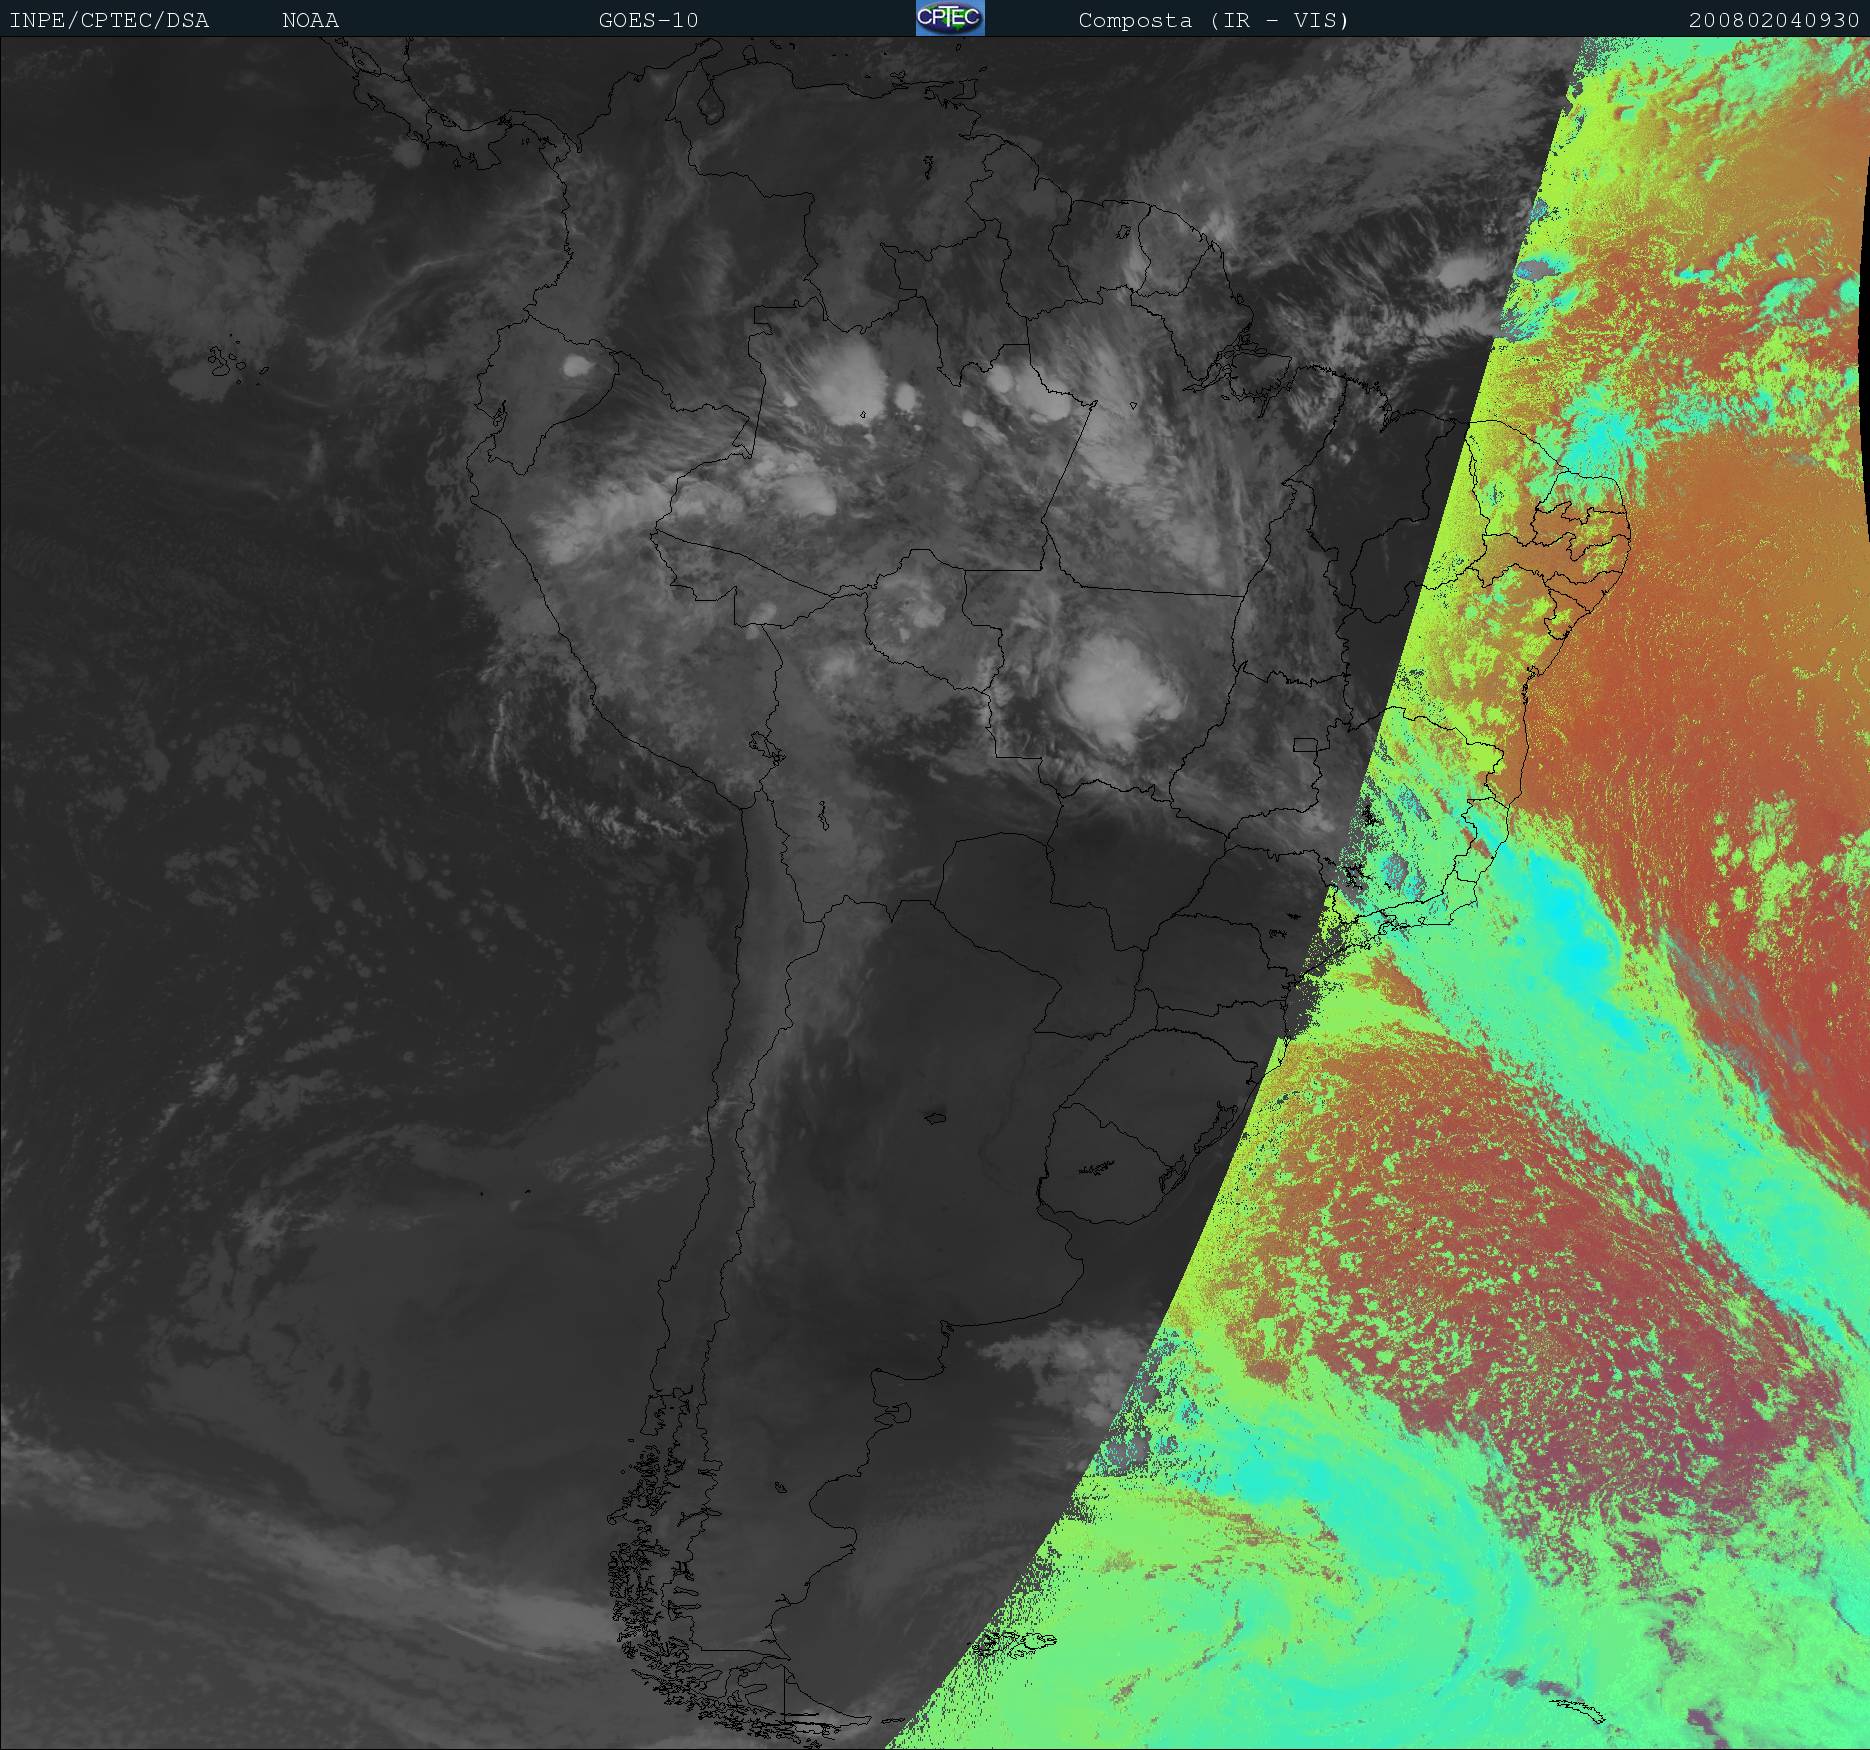Click the small round bright cloud over Peru
The width and height of the screenshot is (1870, 1750).
coord(577,366)
